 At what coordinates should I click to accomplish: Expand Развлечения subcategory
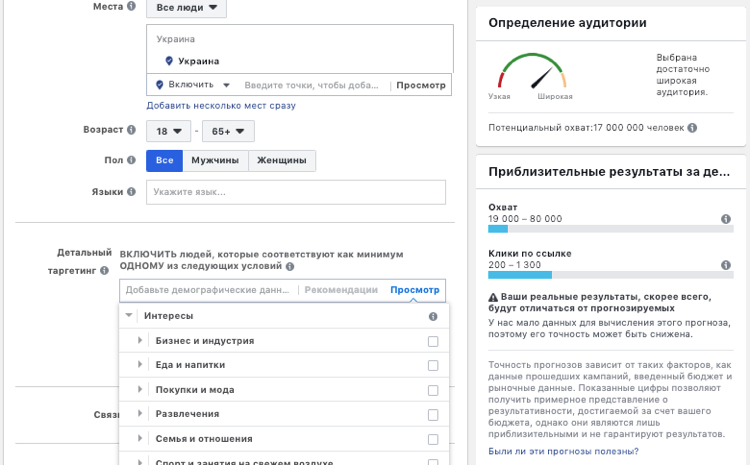(x=140, y=413)
